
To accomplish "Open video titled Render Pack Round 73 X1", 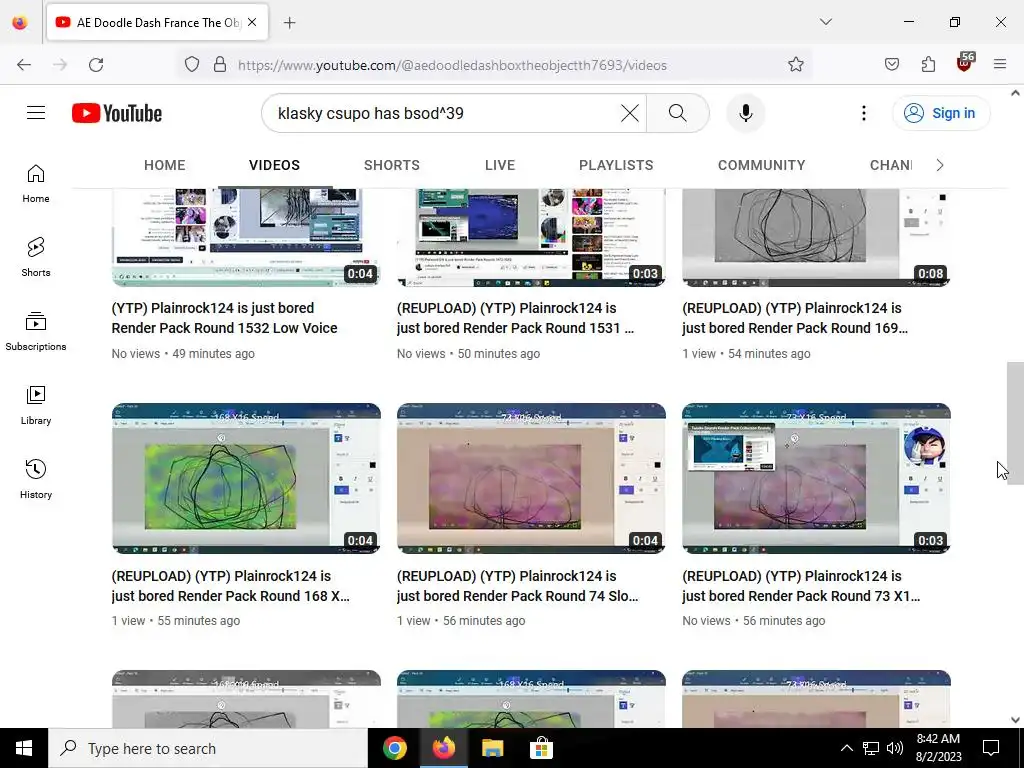I will click(801, 586).
